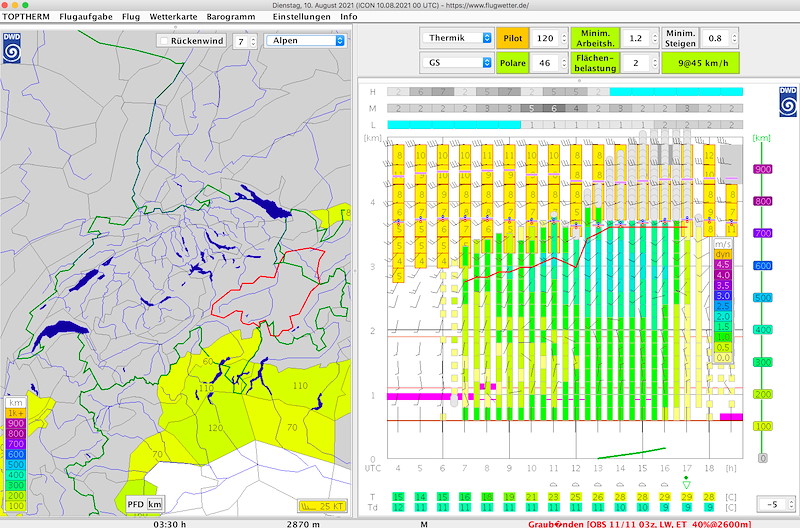Click the stepper arrows for Pilot weight 120
The width and height of the screenshot is (800, 528).
tap(564, 38)
